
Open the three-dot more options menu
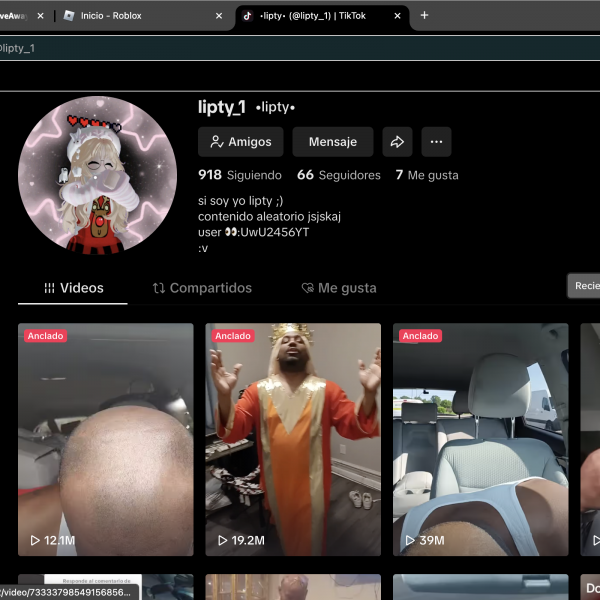(x=436, y=142)
